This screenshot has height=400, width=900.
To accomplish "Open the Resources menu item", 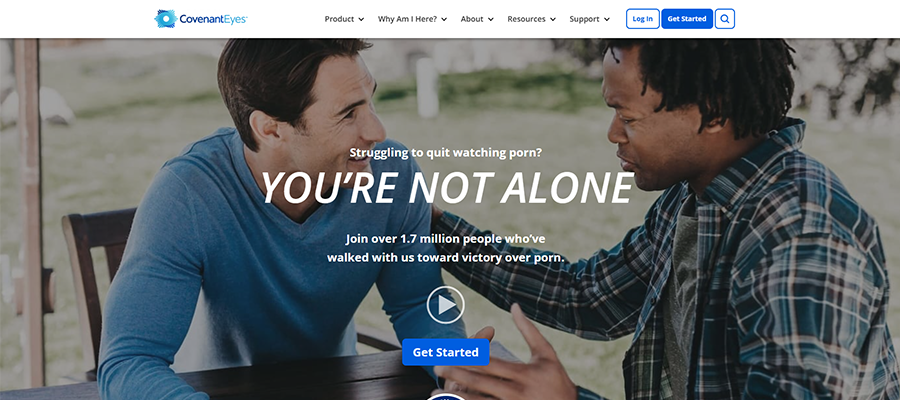I will click(526, 19).
